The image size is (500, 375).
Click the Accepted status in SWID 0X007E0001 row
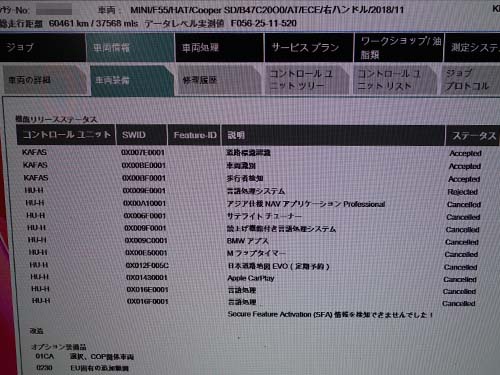[465, 153]
